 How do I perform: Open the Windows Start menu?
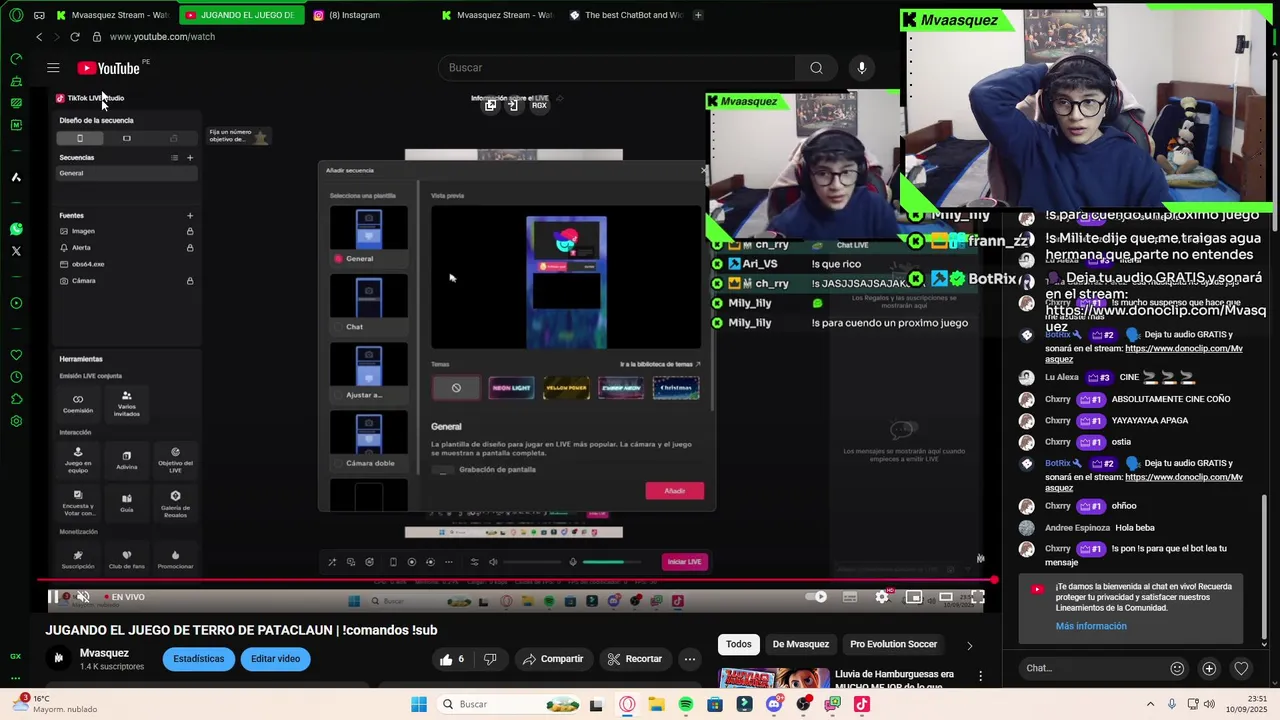tap(419, 704)
